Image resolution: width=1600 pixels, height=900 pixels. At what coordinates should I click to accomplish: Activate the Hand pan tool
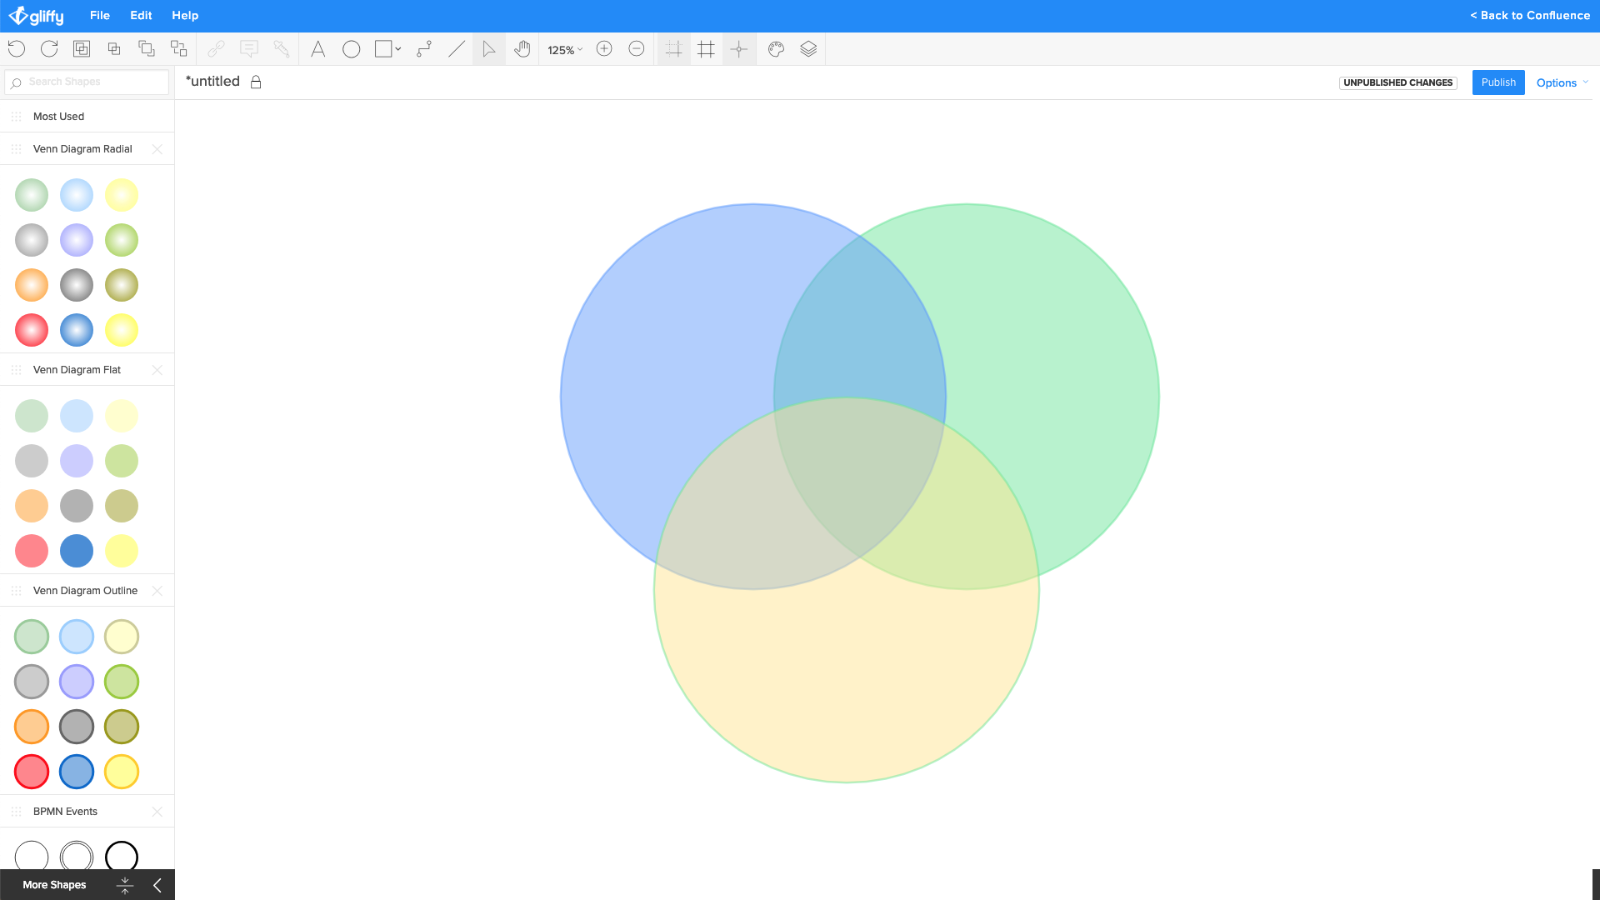[522, 48]
